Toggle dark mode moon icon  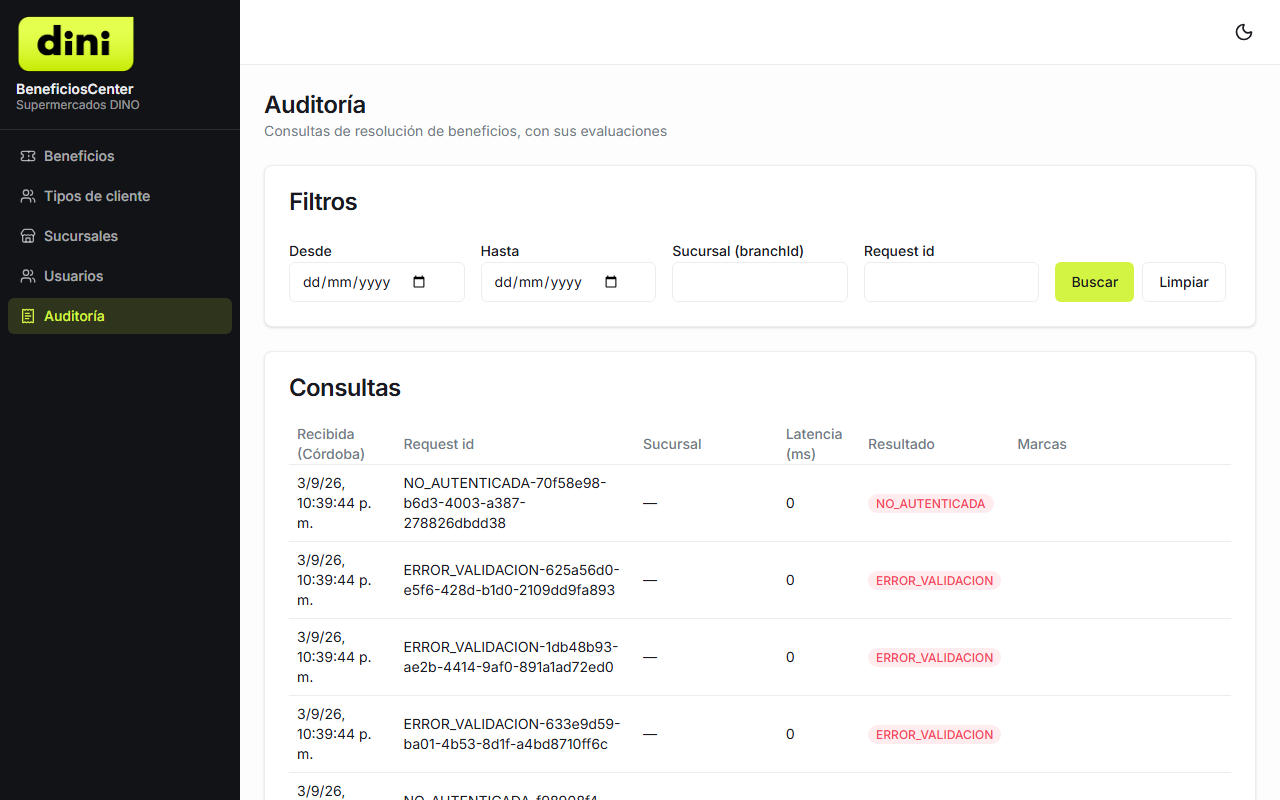point(1244,32)
